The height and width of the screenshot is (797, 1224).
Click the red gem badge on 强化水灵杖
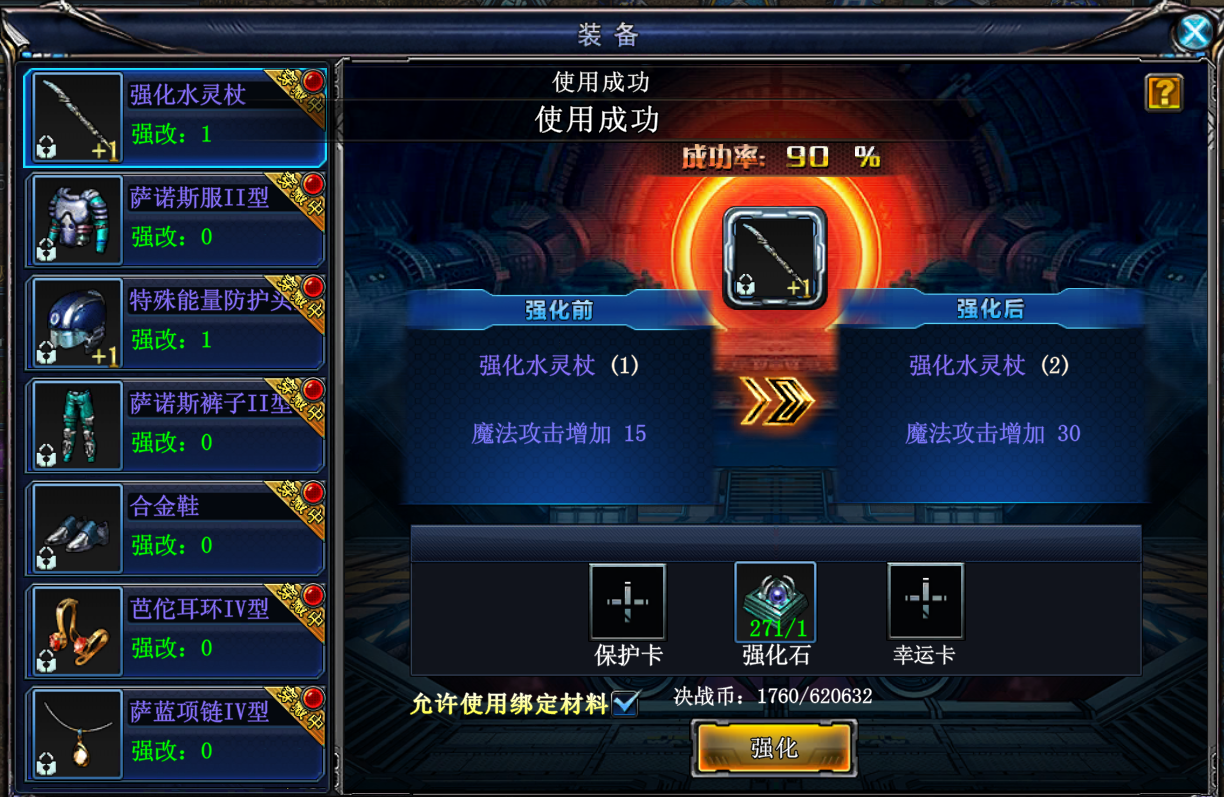314,80
